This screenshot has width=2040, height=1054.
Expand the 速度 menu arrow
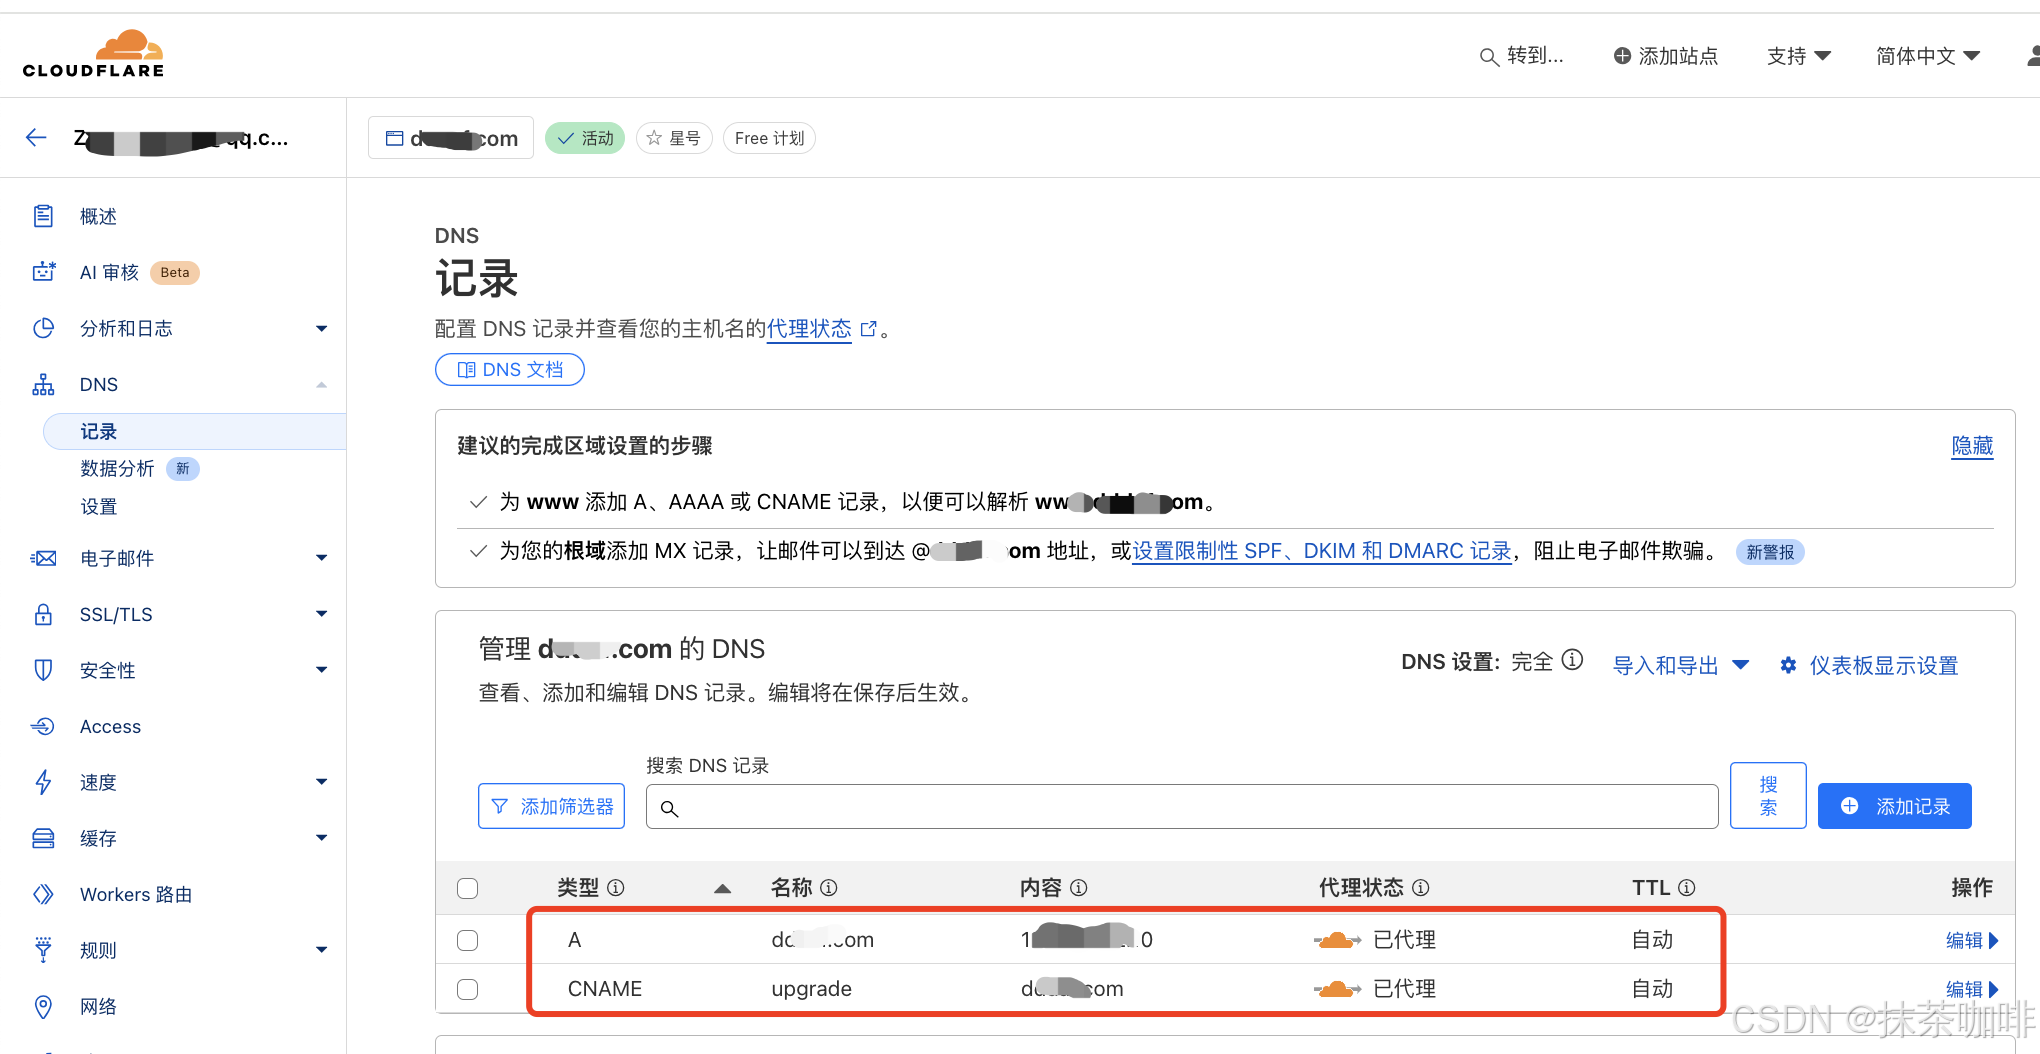pyautogui.click(x=321, y=782)
